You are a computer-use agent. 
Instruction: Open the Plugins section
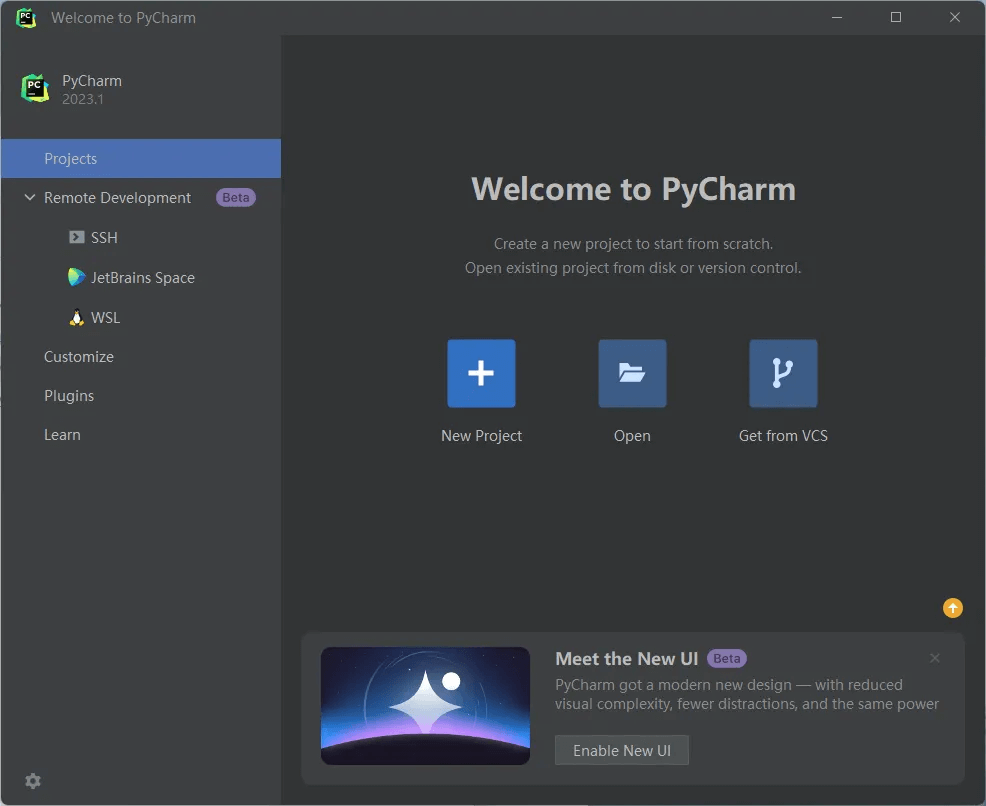click(69, 395)
